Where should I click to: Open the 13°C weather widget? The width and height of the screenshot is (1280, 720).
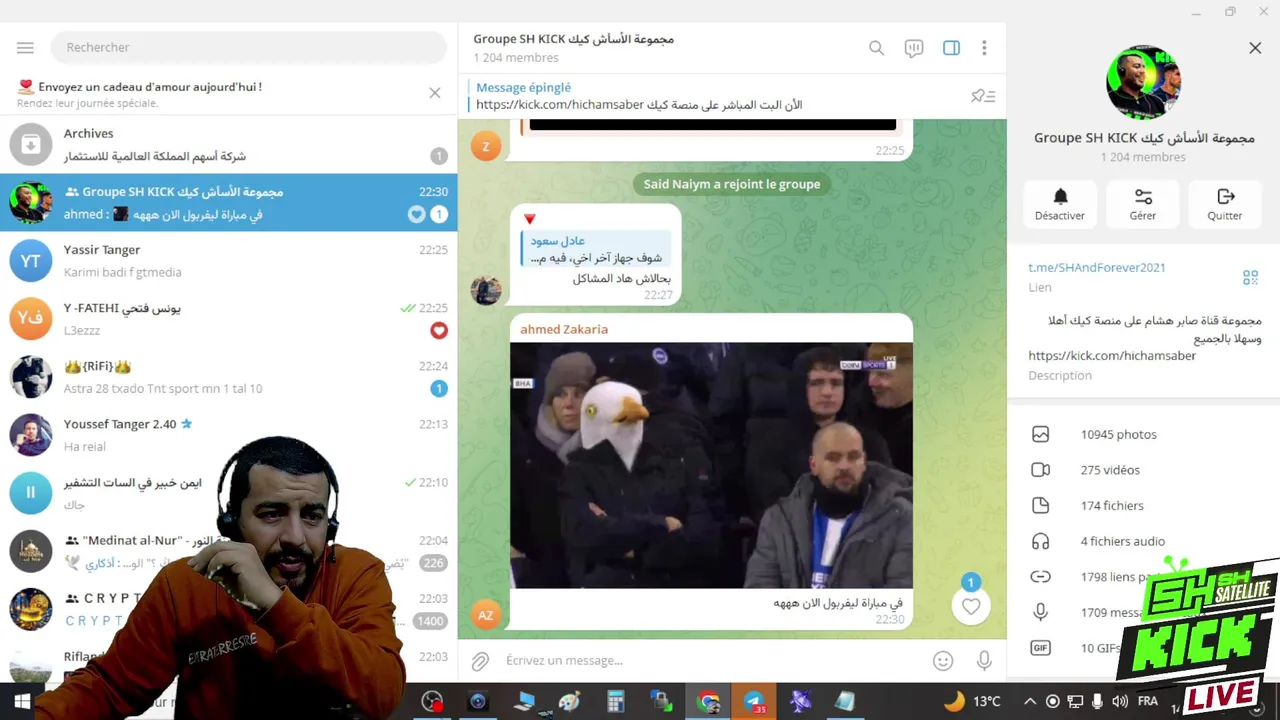coord(972,701)
